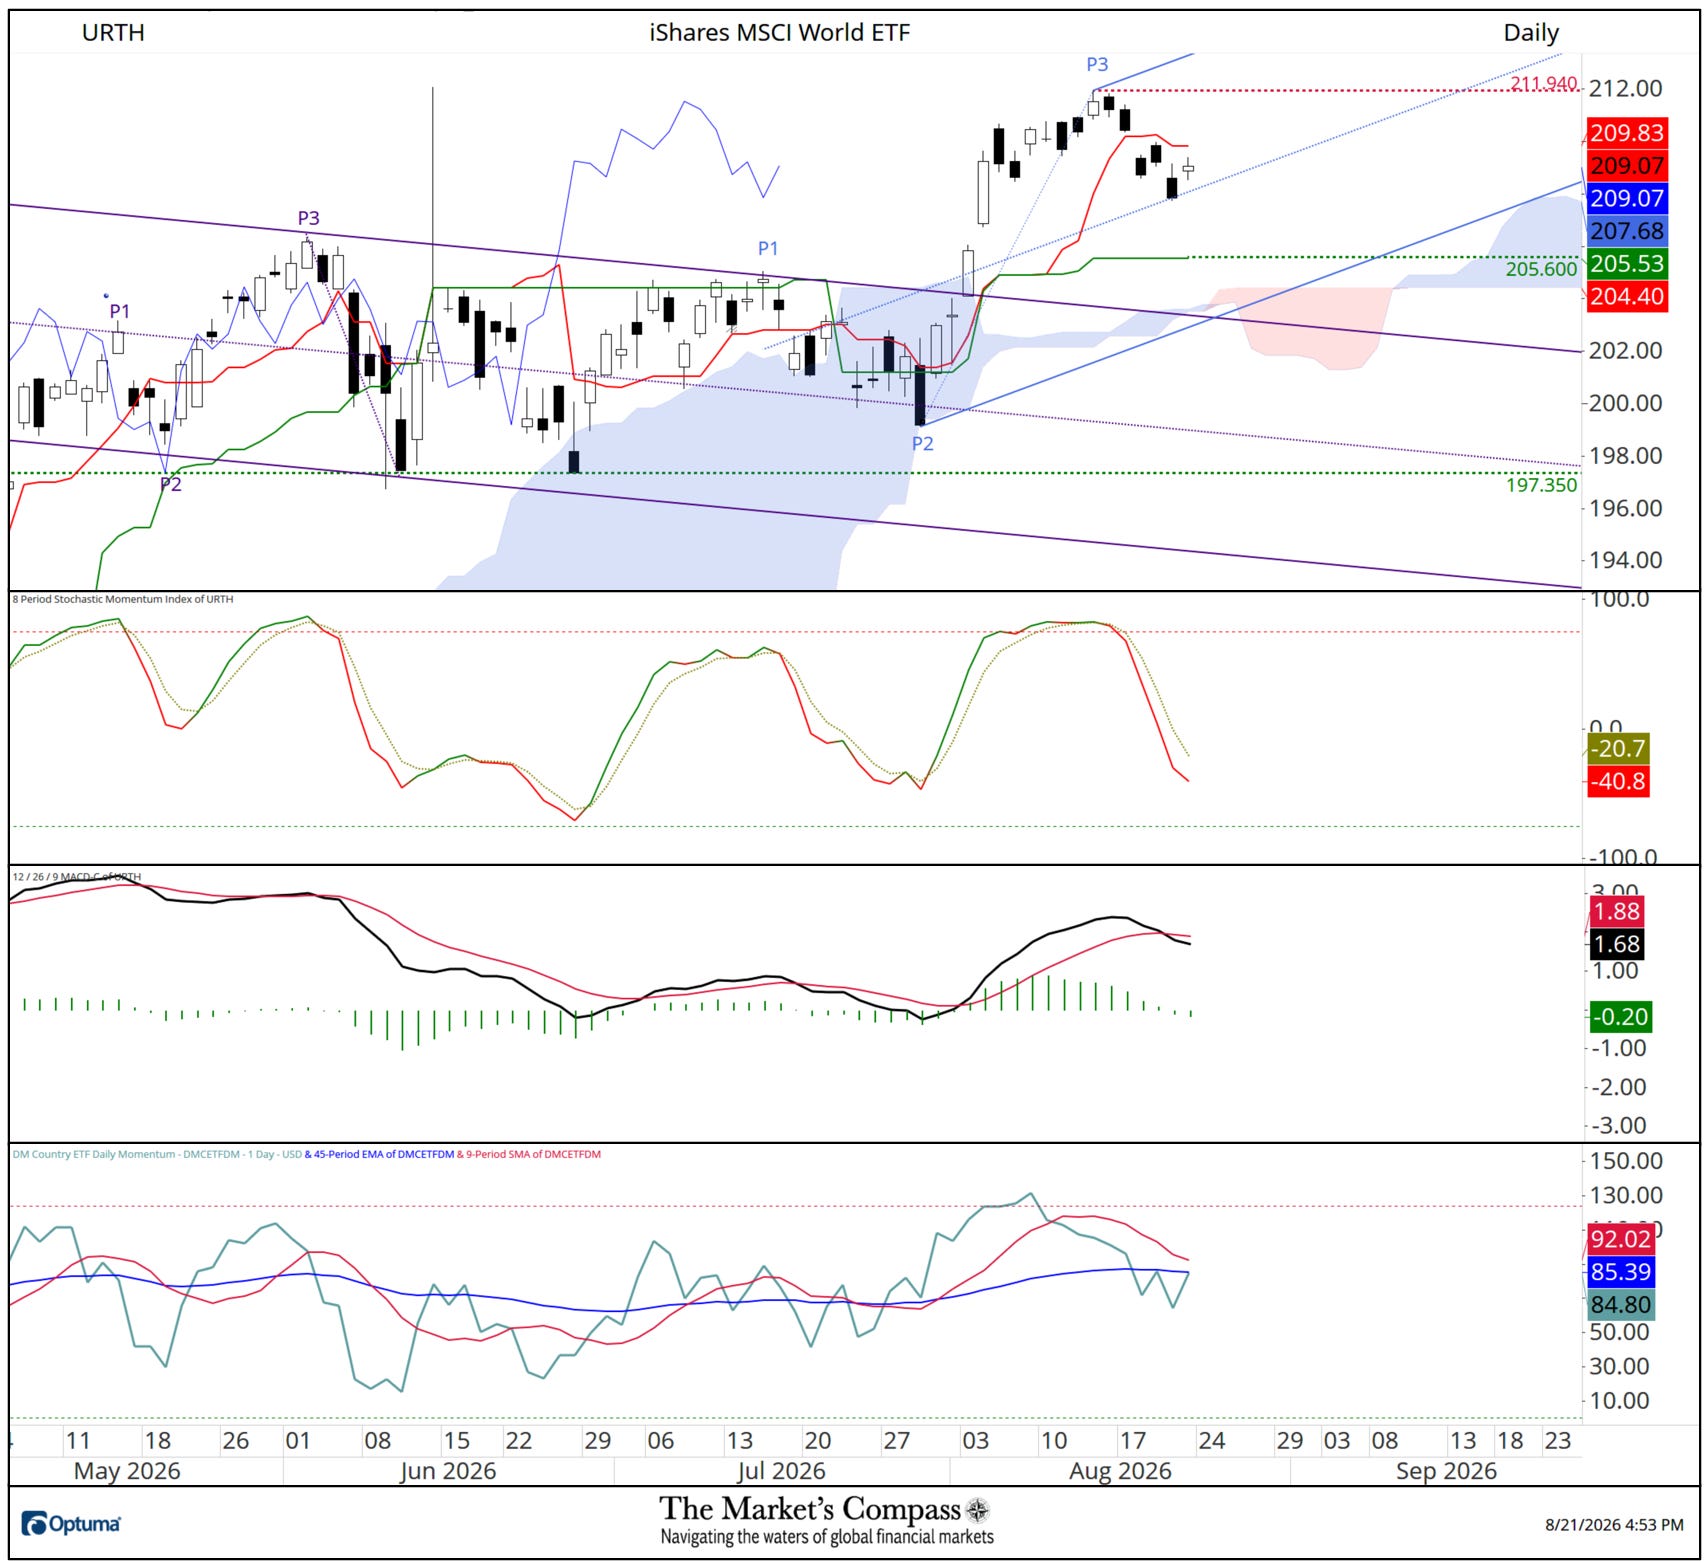Screen dimensions: 1708x1561
Task: Click the 8/21/2026 4:53 PM timestamp
Action: point(1614,1525)
